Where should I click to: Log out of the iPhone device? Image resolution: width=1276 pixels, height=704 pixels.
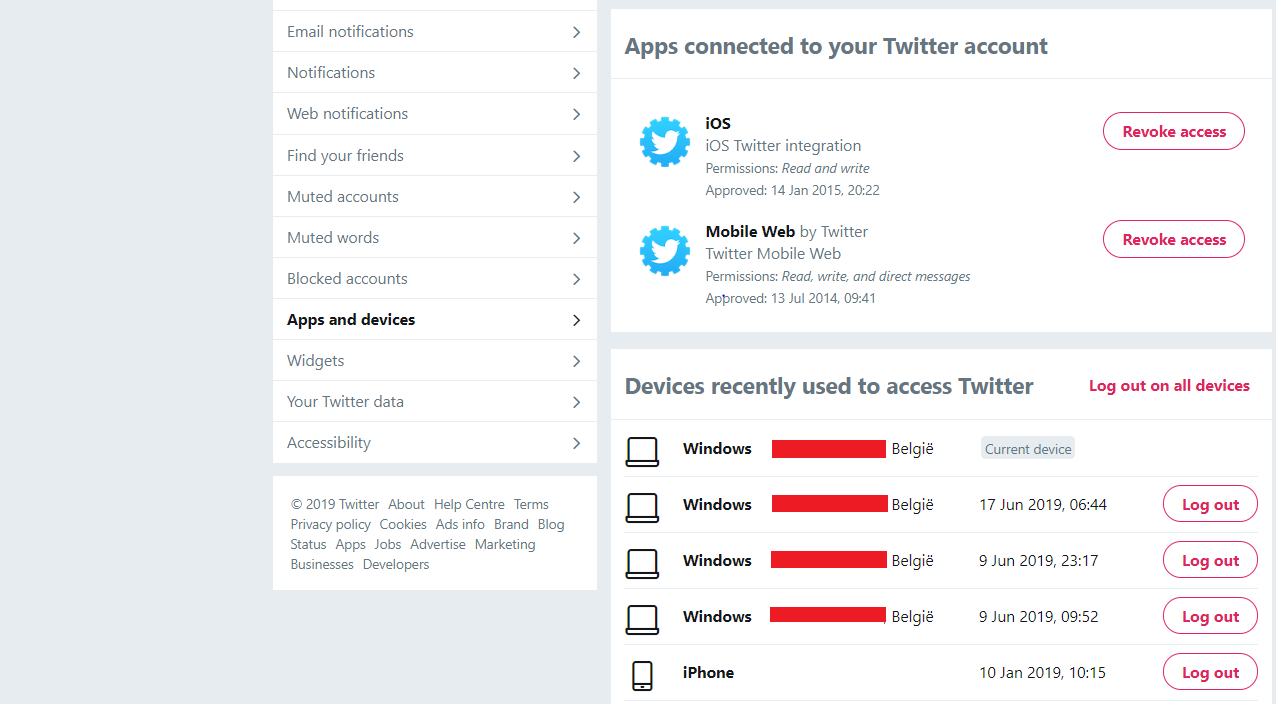click(x=1210, y=672)
